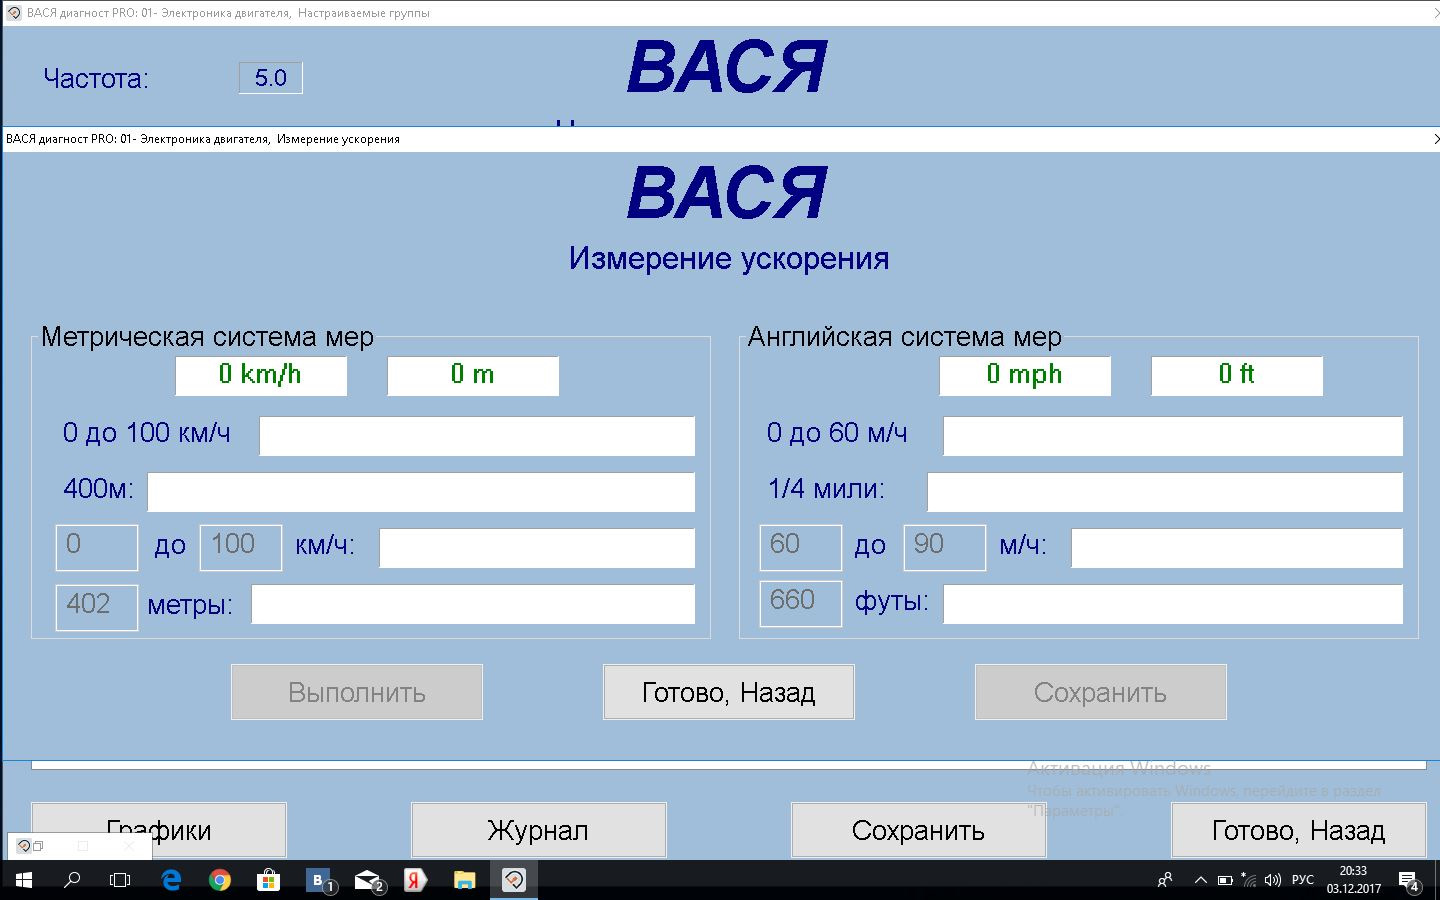This screenshot has height=900, width=1440.
Task: Click metric start speed field 0
Action: (97, 547)
